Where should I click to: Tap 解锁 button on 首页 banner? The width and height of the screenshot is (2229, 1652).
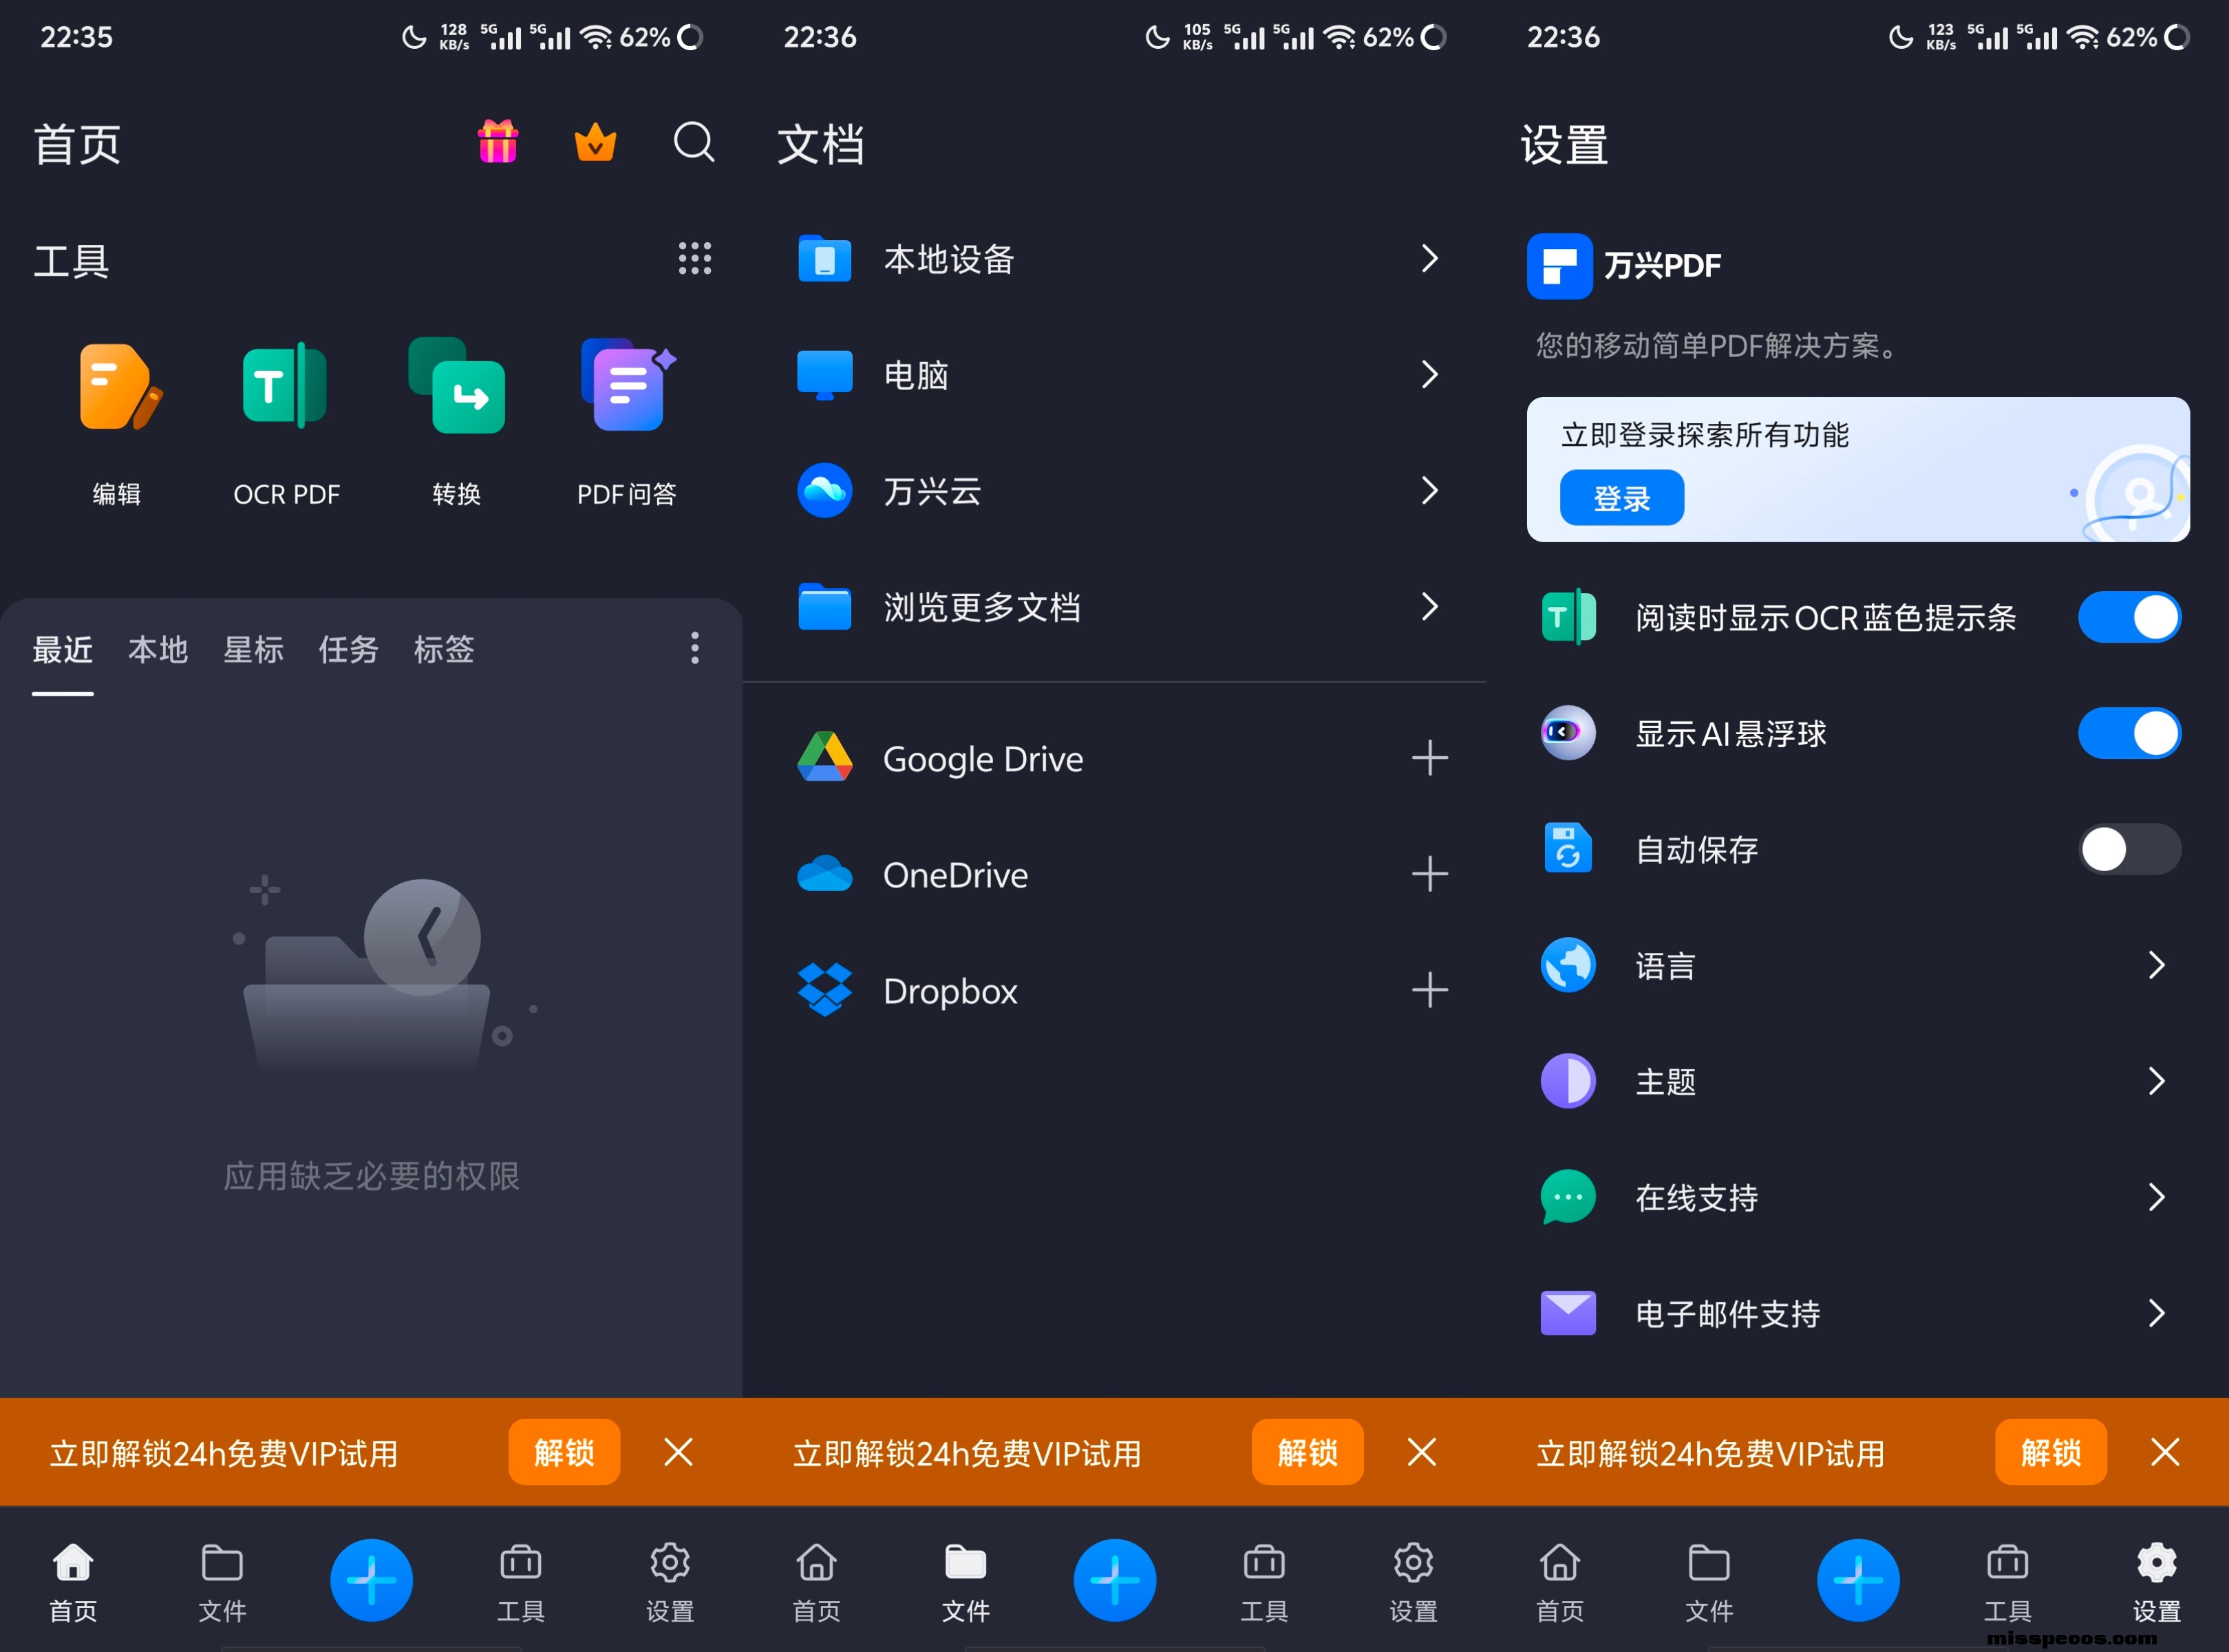click(564, 1452)
